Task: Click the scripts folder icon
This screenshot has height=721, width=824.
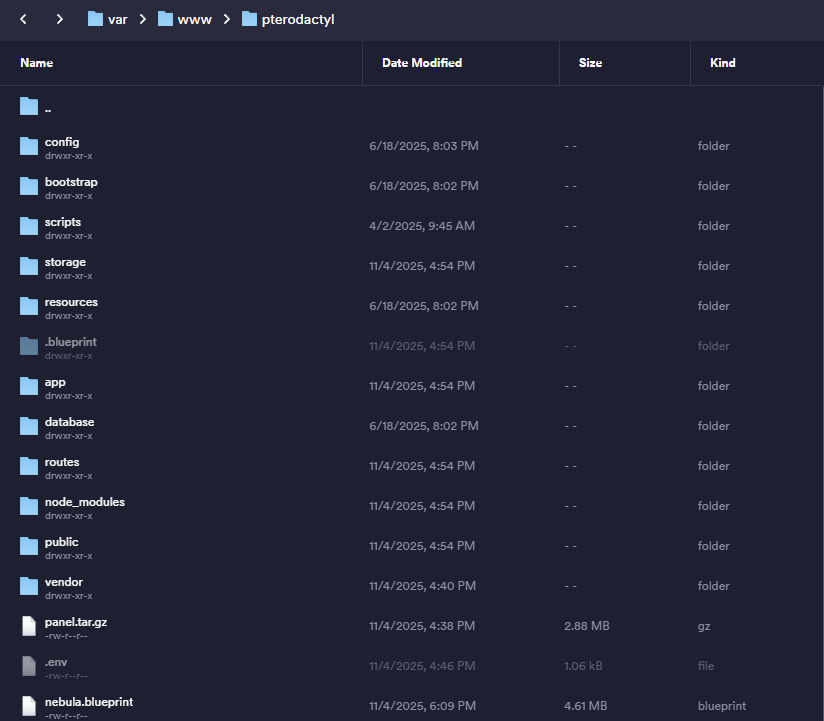Action: [29, 226]
